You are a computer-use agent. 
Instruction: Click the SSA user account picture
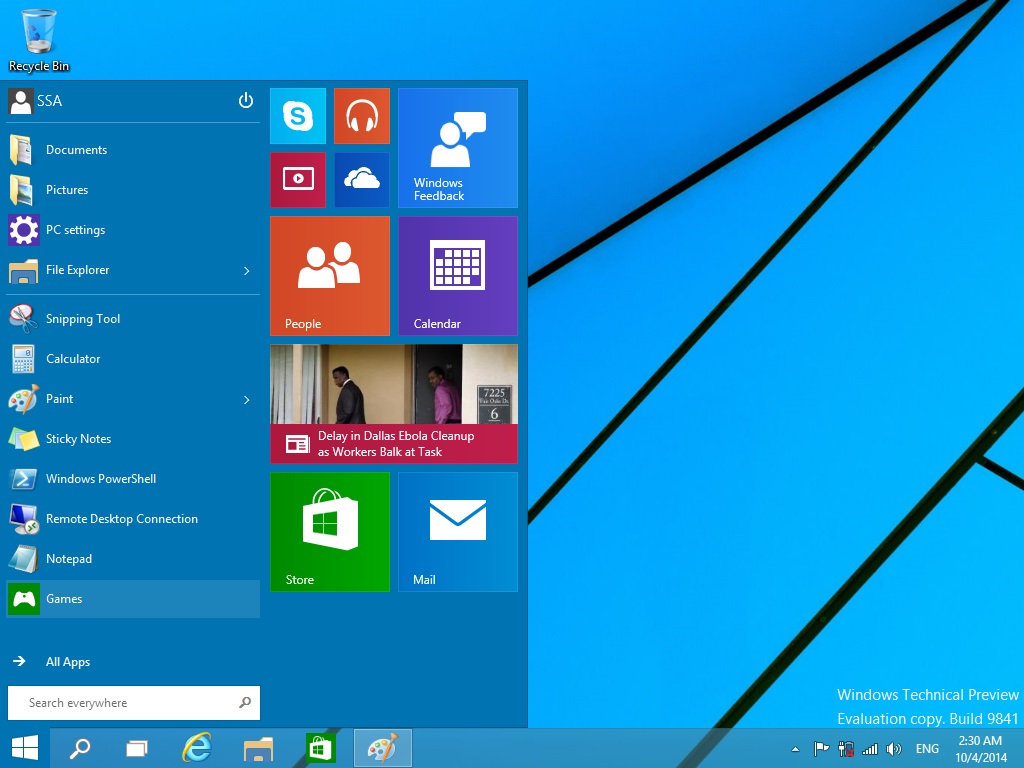pos(20,101)
